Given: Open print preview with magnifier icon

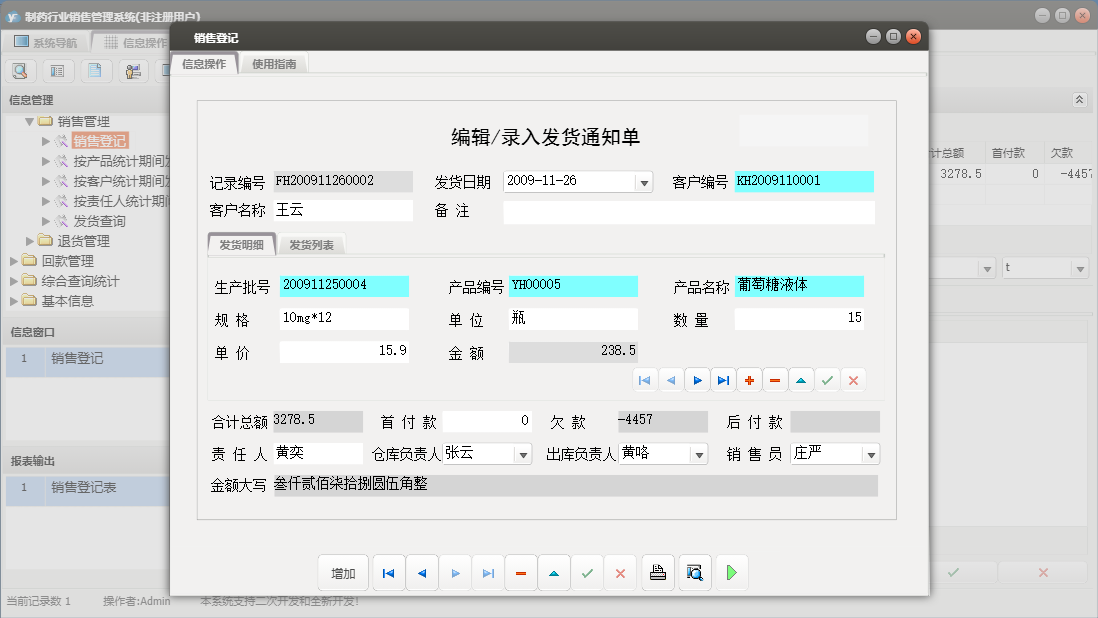Looking at the screenshot, I should (x=695, y=572).
